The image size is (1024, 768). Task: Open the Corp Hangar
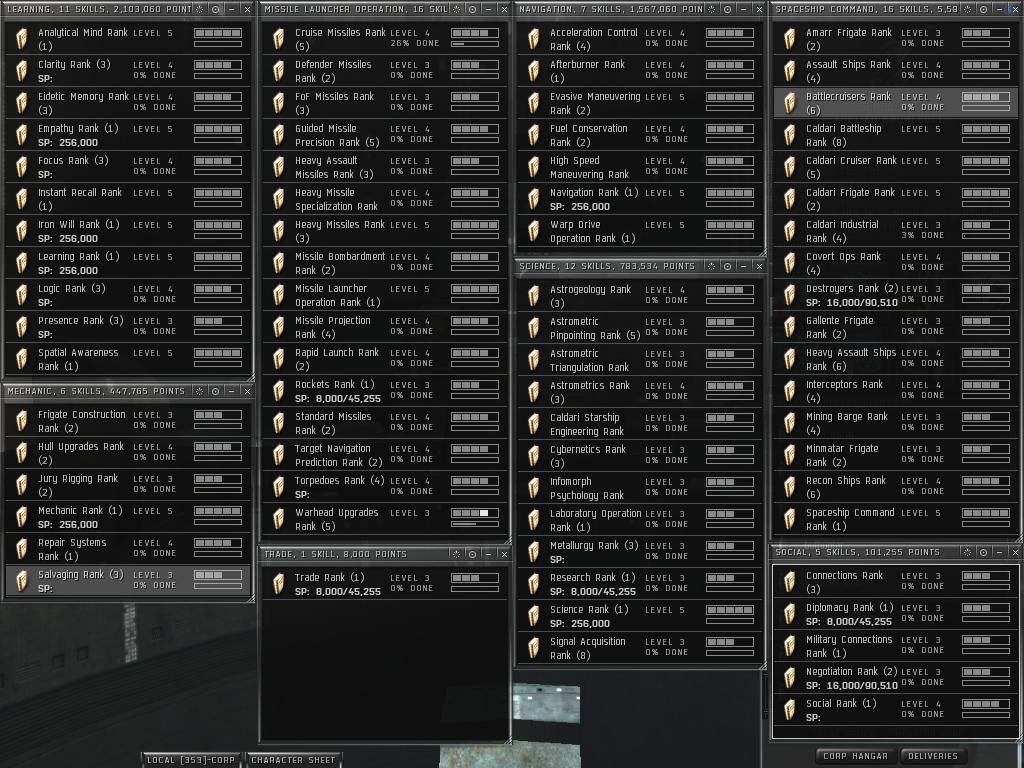(x=856, y=756)
